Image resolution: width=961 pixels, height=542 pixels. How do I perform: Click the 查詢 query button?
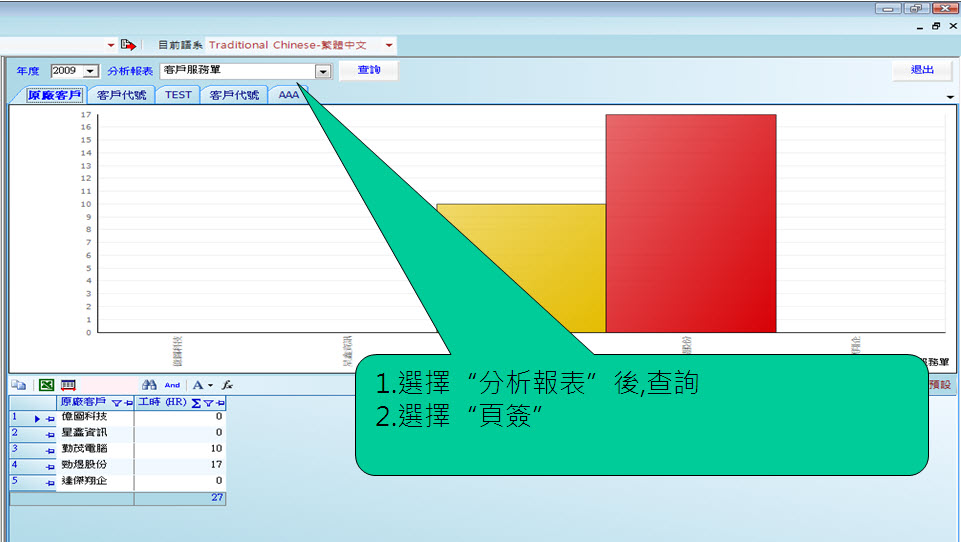click(x=369, y=70)
